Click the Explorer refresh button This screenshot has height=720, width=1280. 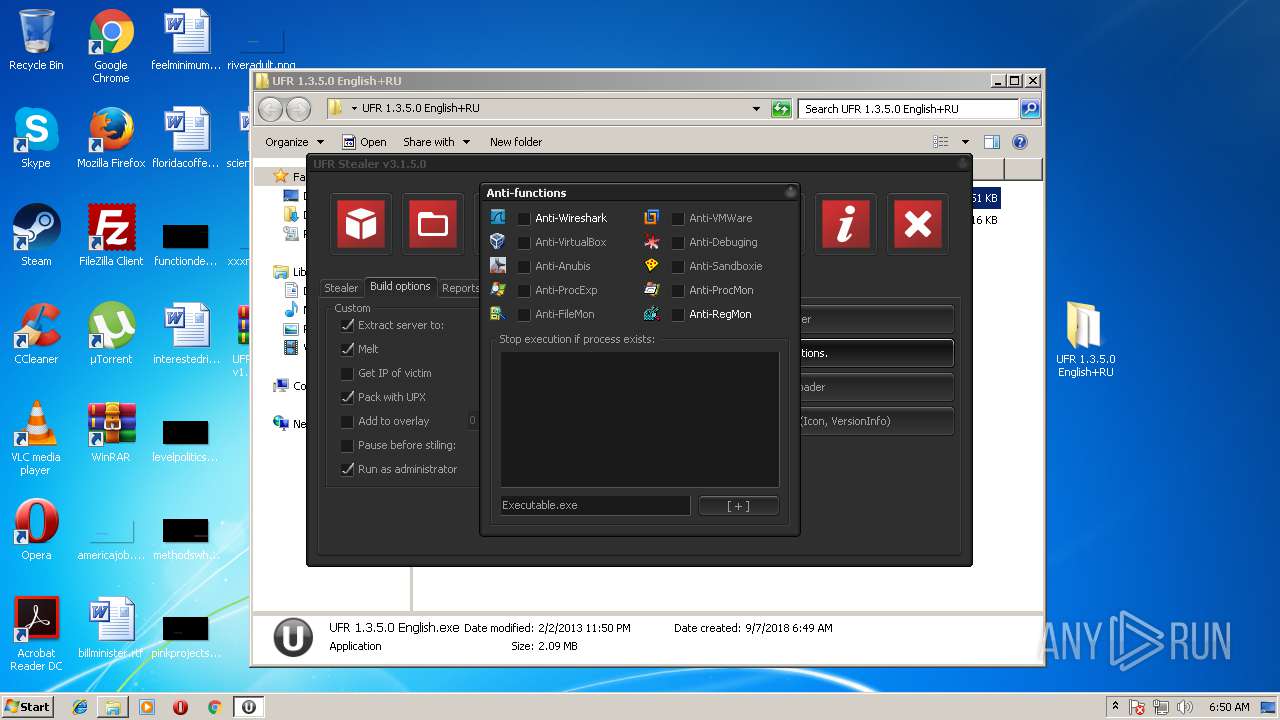coord(781,109)
